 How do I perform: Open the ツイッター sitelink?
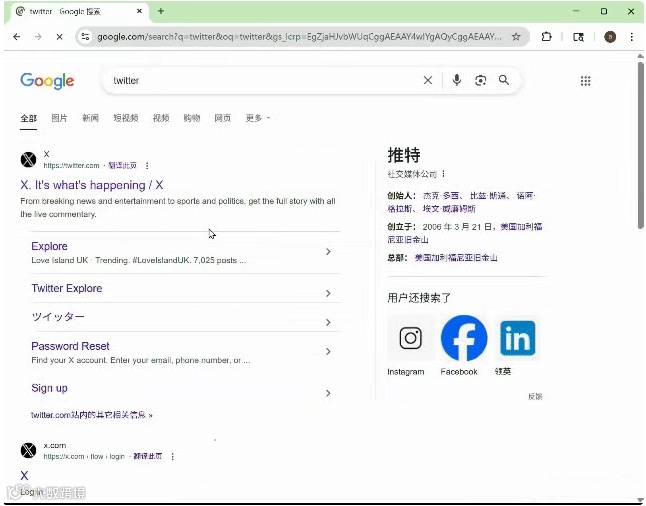pyautogui.click(x=58, y=317)
